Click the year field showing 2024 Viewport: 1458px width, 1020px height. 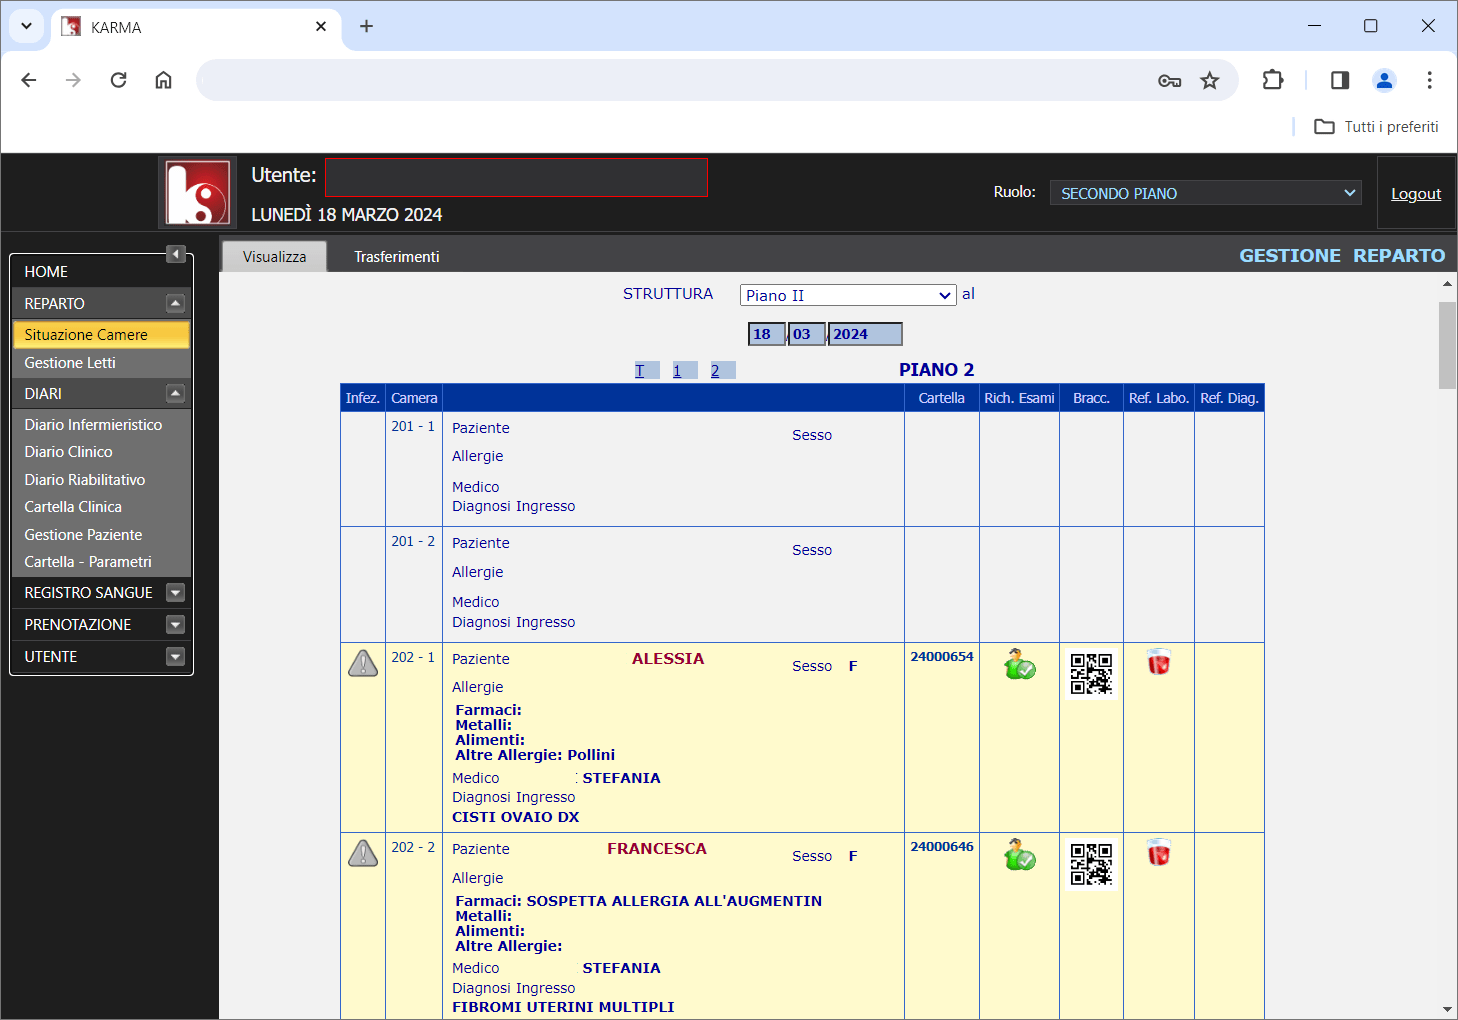(865, 334)
